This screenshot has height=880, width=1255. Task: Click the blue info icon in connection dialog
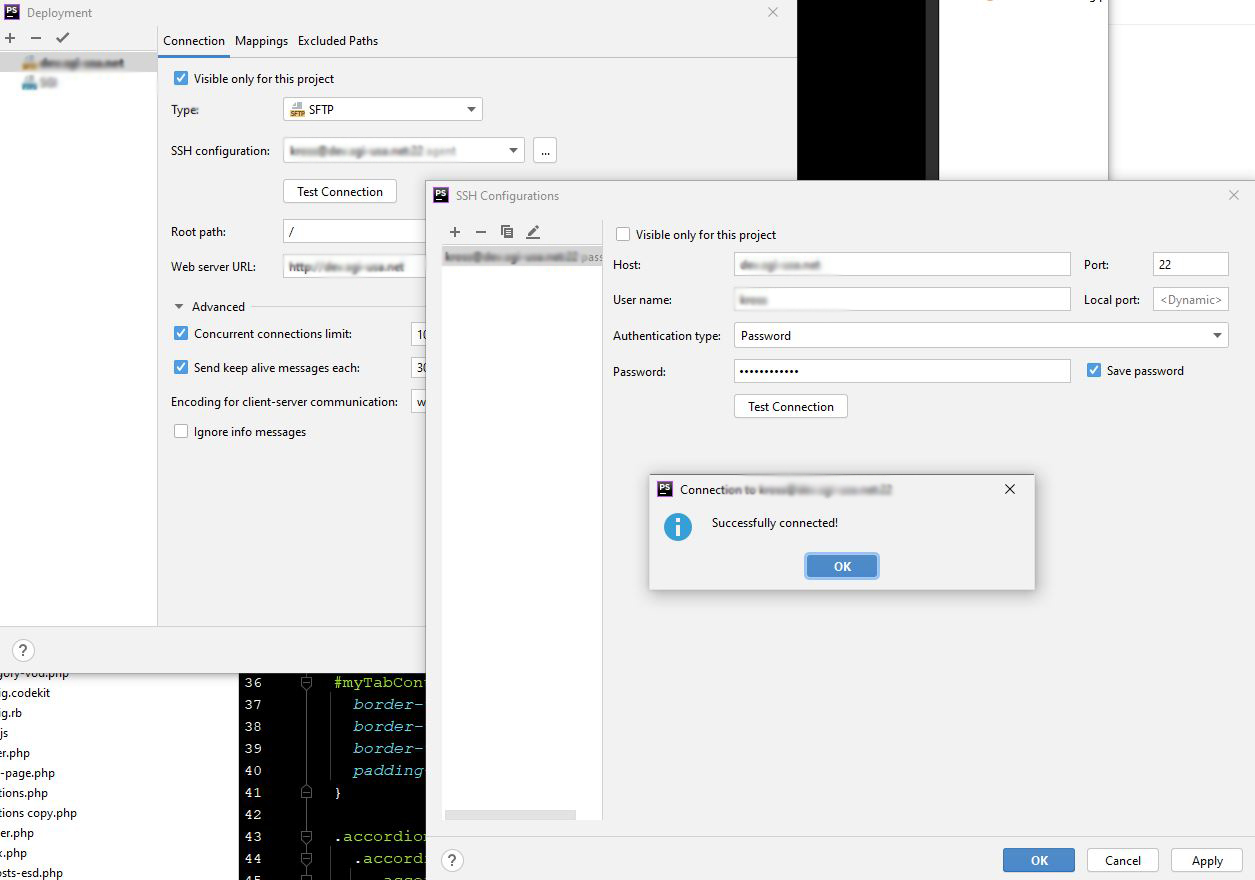coord(678,526)
